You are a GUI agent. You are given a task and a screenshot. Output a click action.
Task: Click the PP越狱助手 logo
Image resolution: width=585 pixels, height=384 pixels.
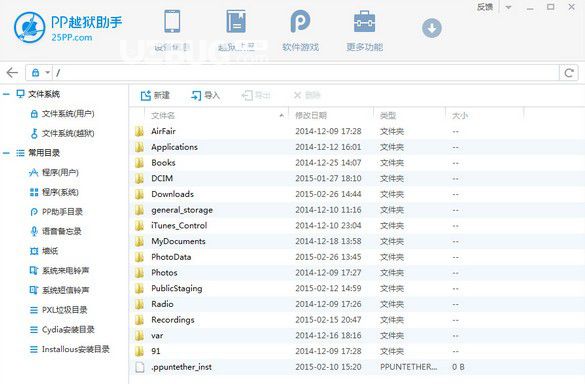pyautogui.click(x=68, y=27)
